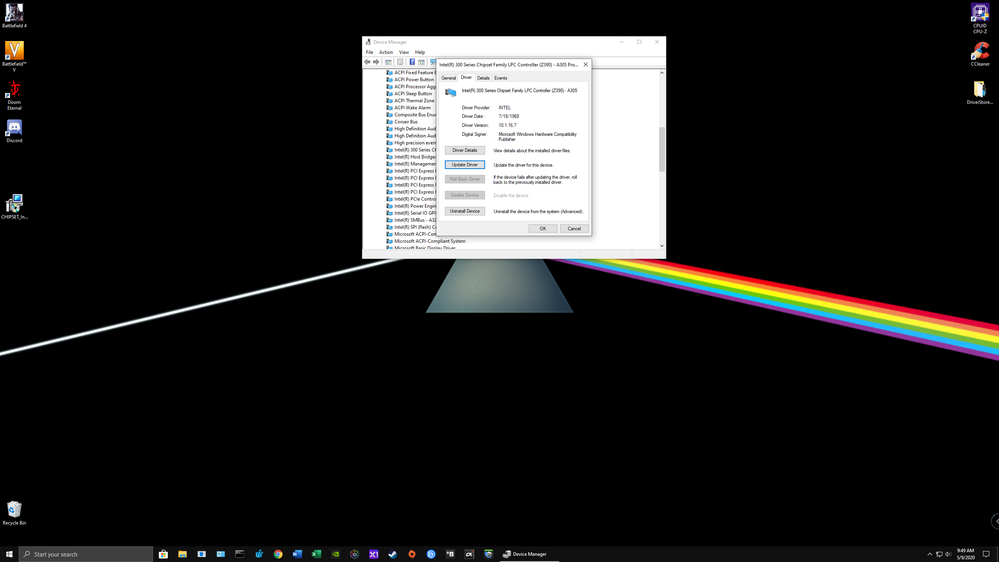Click Device Manager scrollbar up arrow
Screen dimensions: 999x562
pos(662,73)
